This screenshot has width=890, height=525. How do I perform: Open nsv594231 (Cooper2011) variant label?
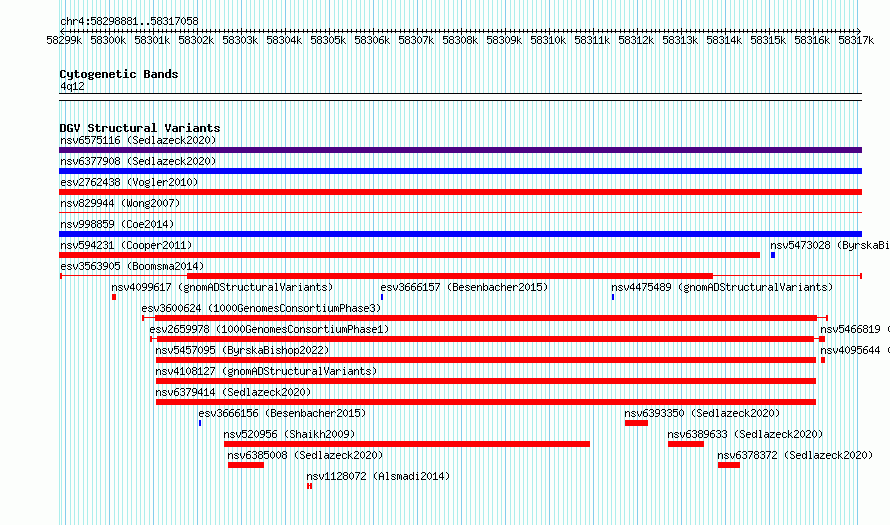(126, 245)
